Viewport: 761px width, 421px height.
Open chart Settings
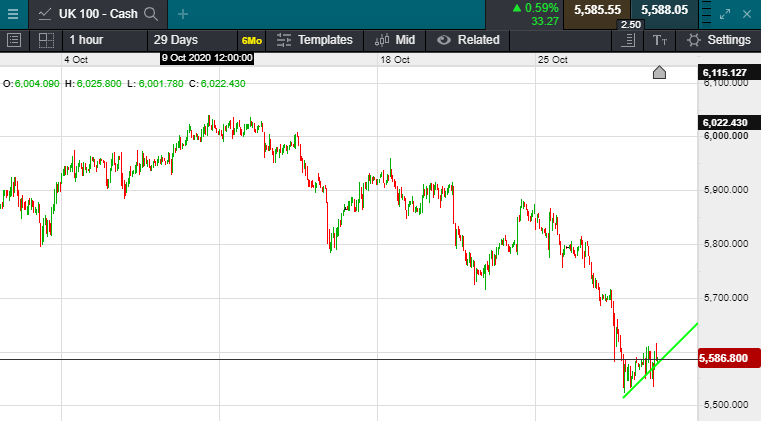click(719, 40)
